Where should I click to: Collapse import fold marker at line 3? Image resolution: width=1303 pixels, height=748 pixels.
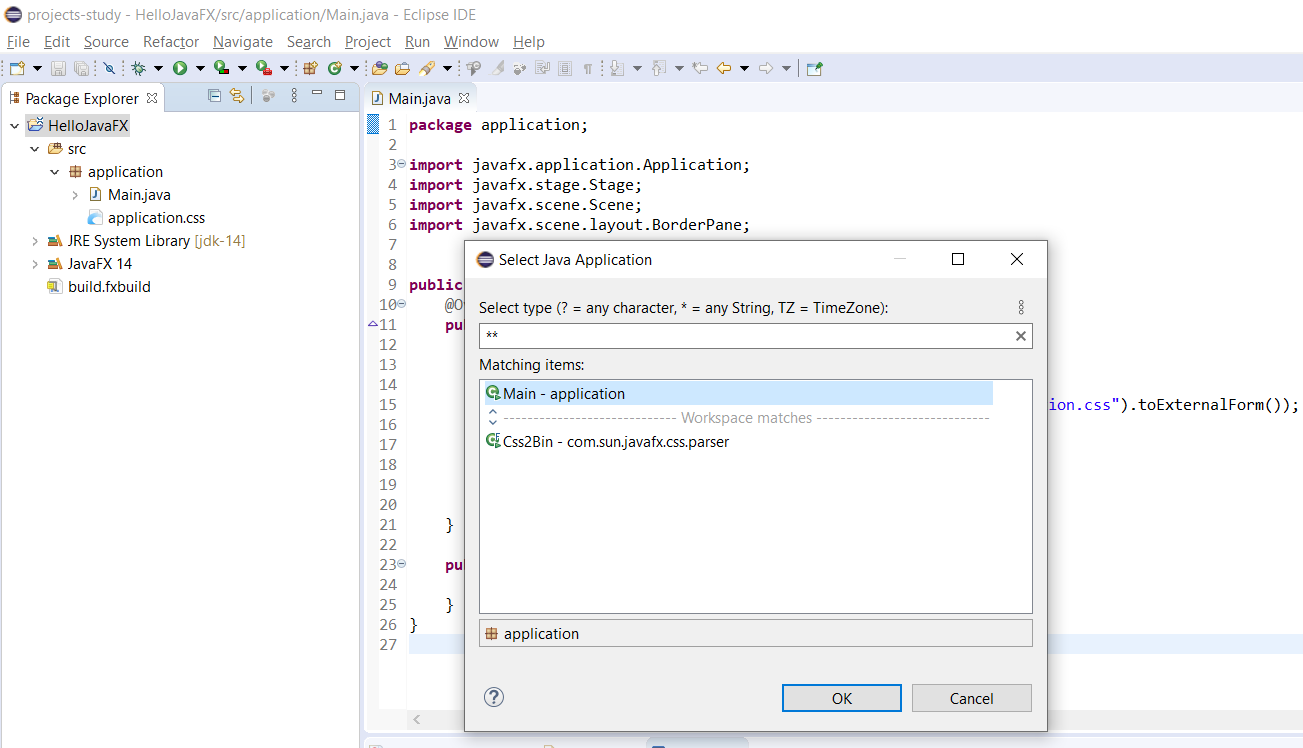coord(401,164)
